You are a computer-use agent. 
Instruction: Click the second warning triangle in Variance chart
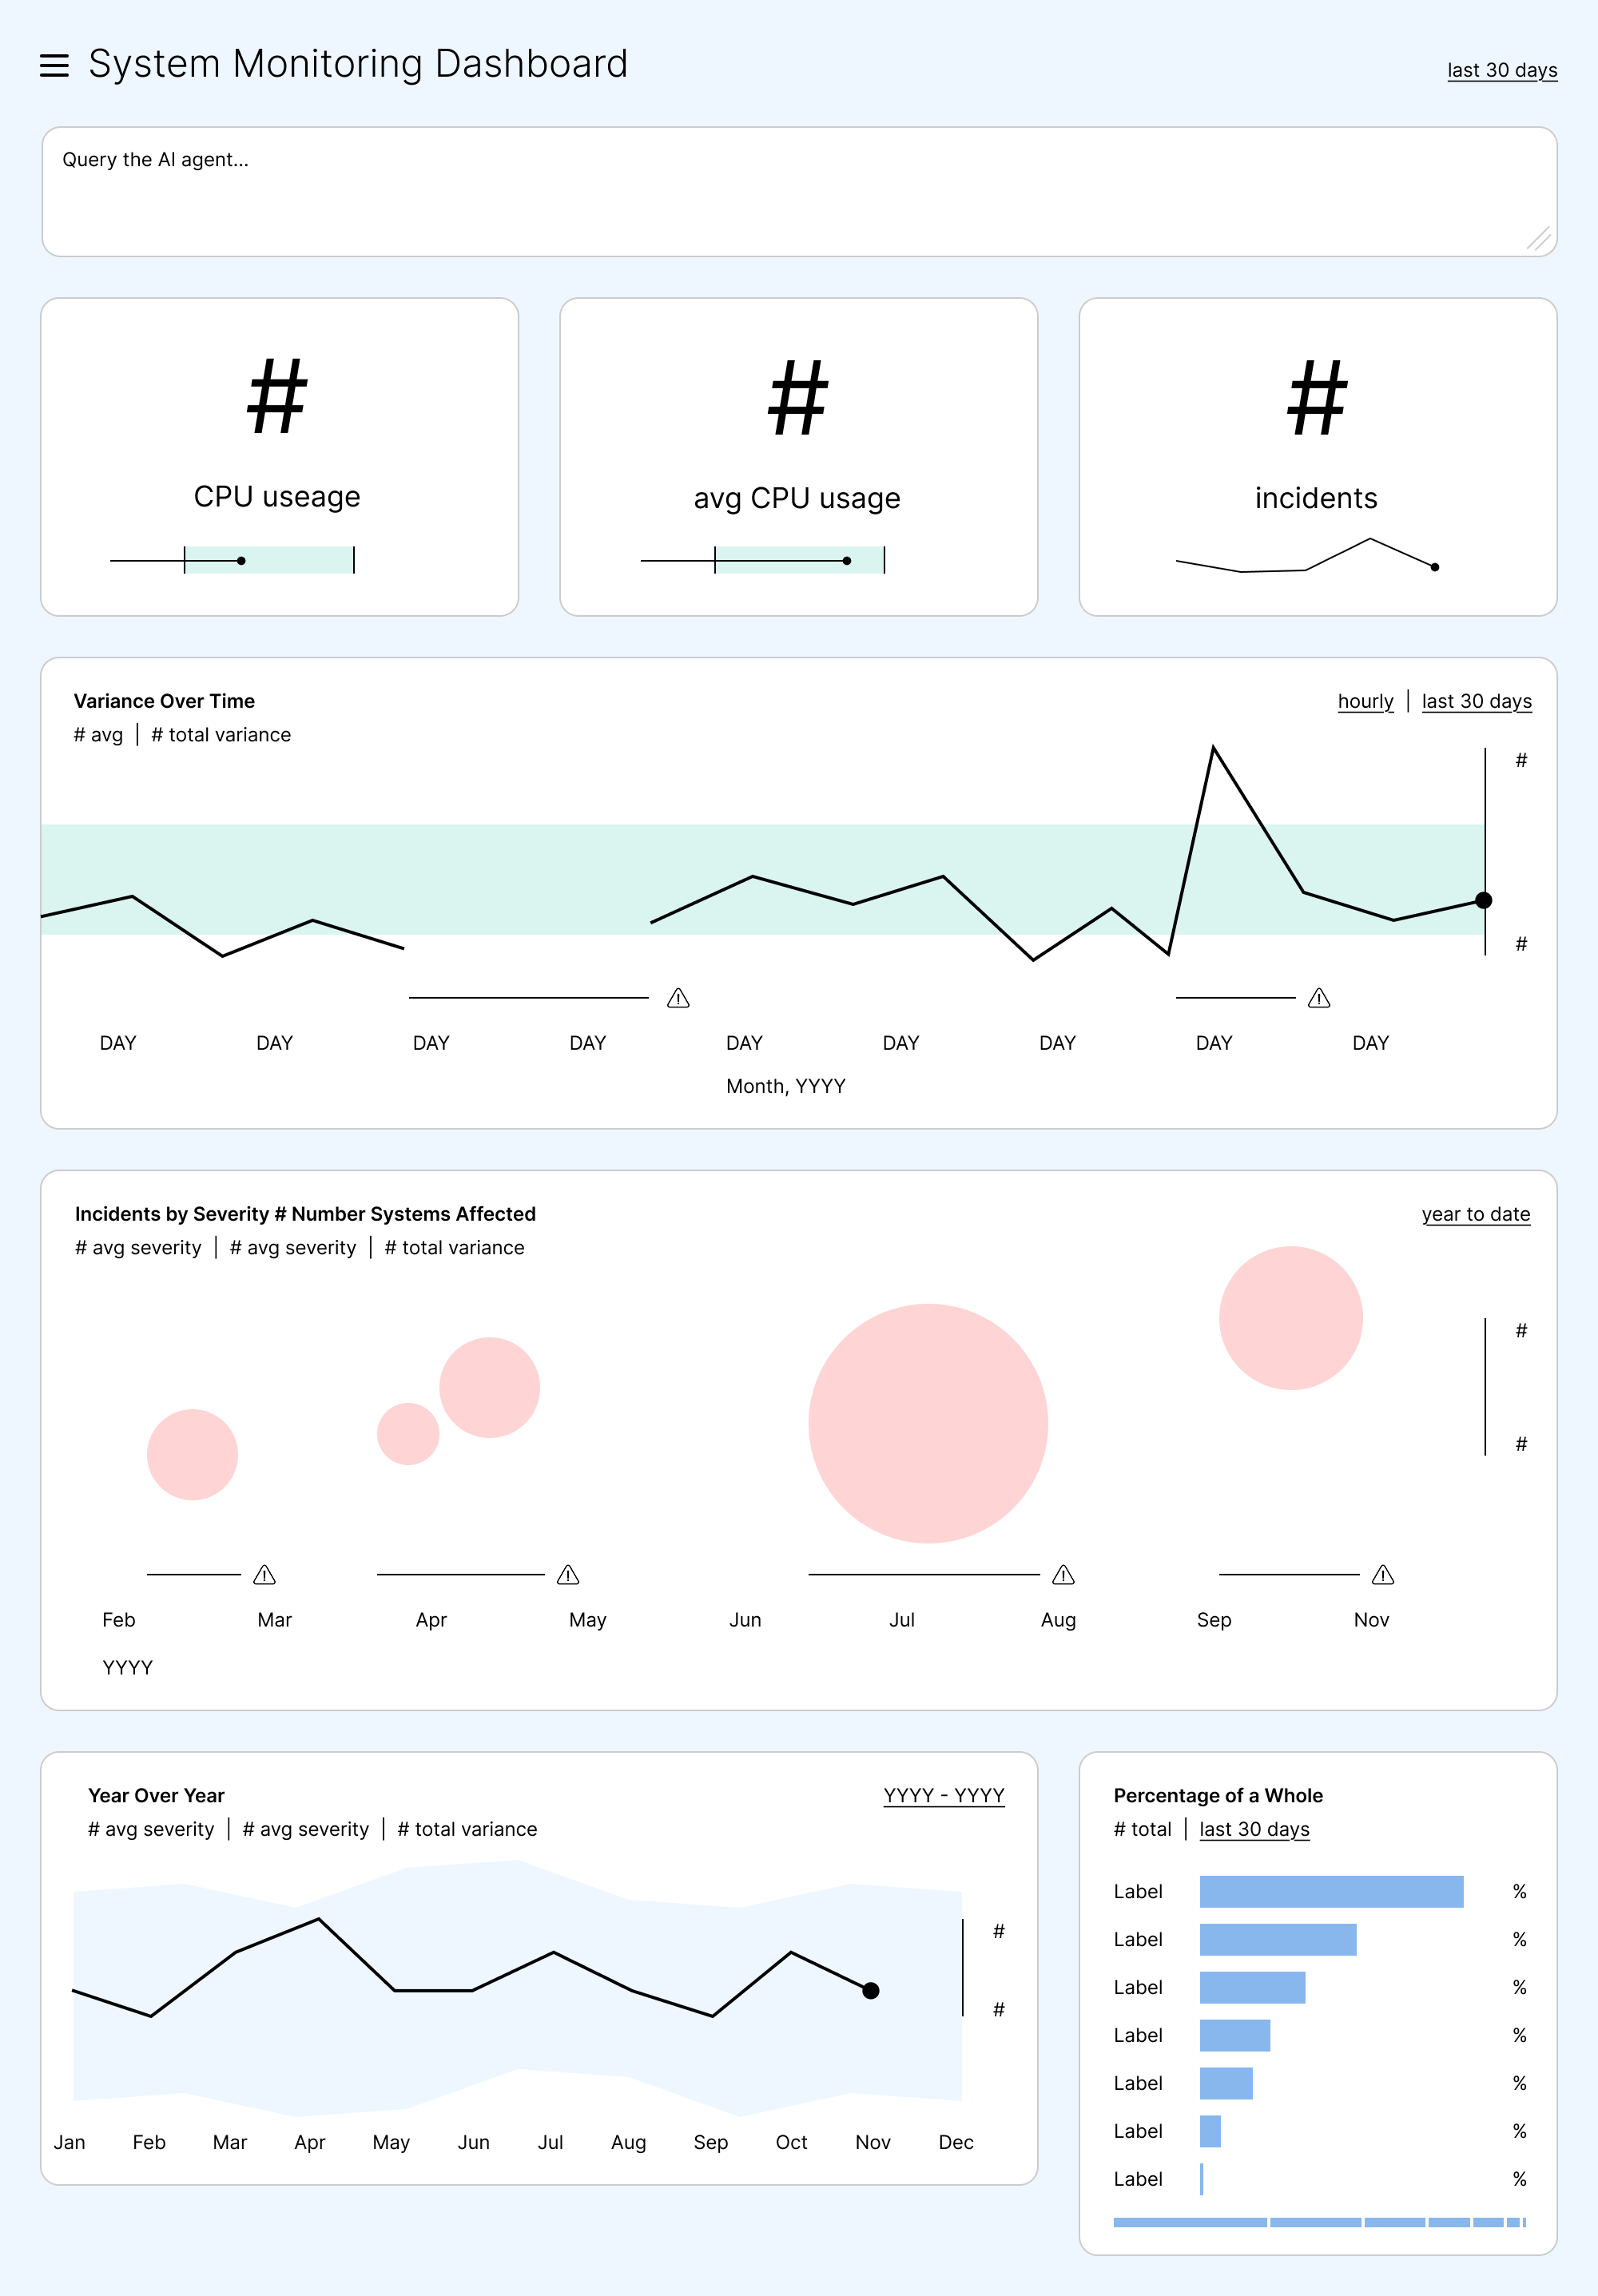1319,998
